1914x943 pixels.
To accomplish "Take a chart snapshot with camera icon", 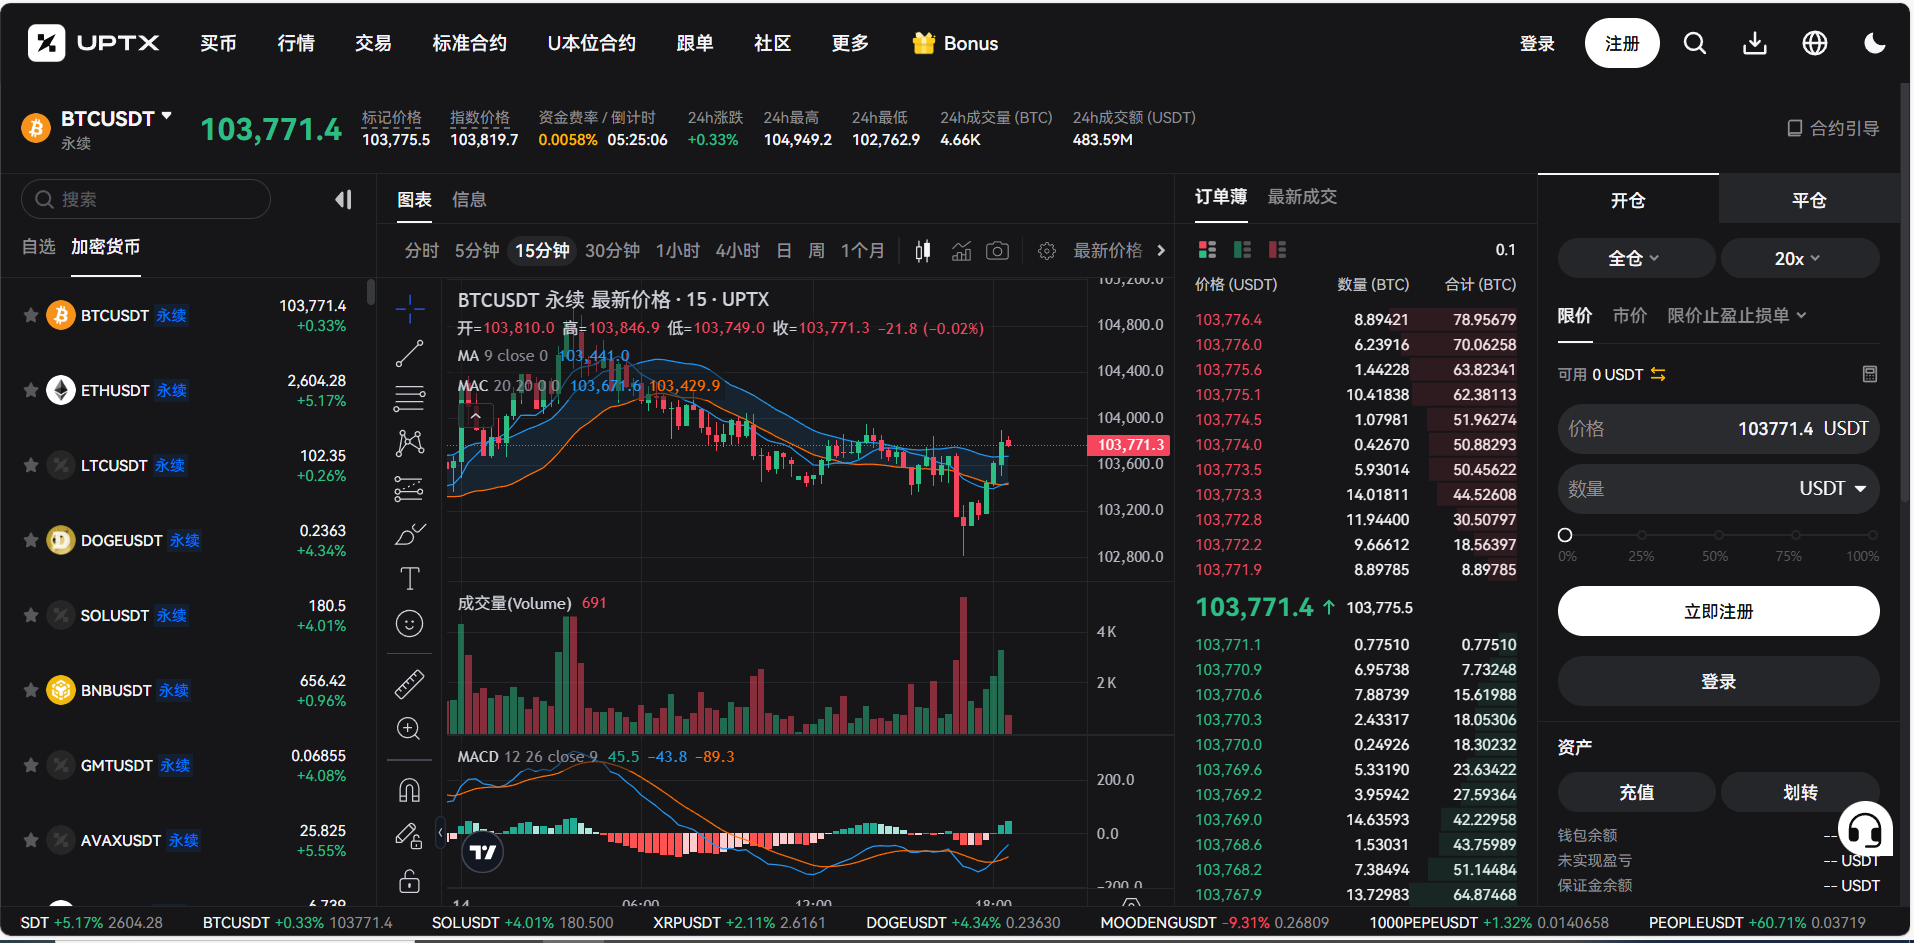I will (998, 251).
